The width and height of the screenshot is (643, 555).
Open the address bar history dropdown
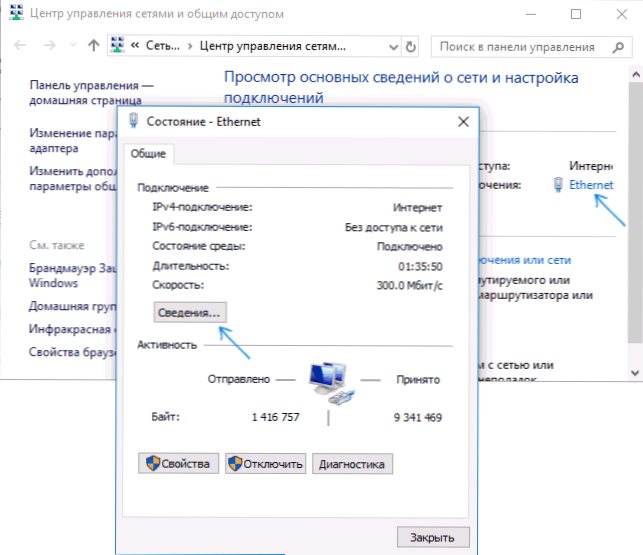(x=393, y=47)
